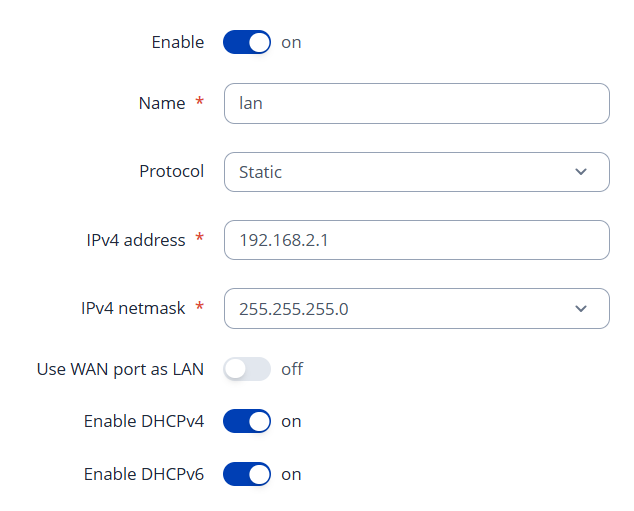Screen dimensions: 634x511
Task: Click the IPv4 address label
Action: [x=135, y=240]
